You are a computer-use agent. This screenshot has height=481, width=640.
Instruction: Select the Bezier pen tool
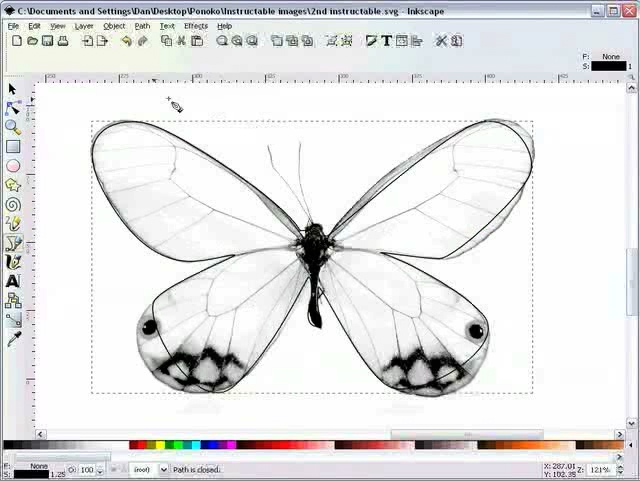(13, 243)
